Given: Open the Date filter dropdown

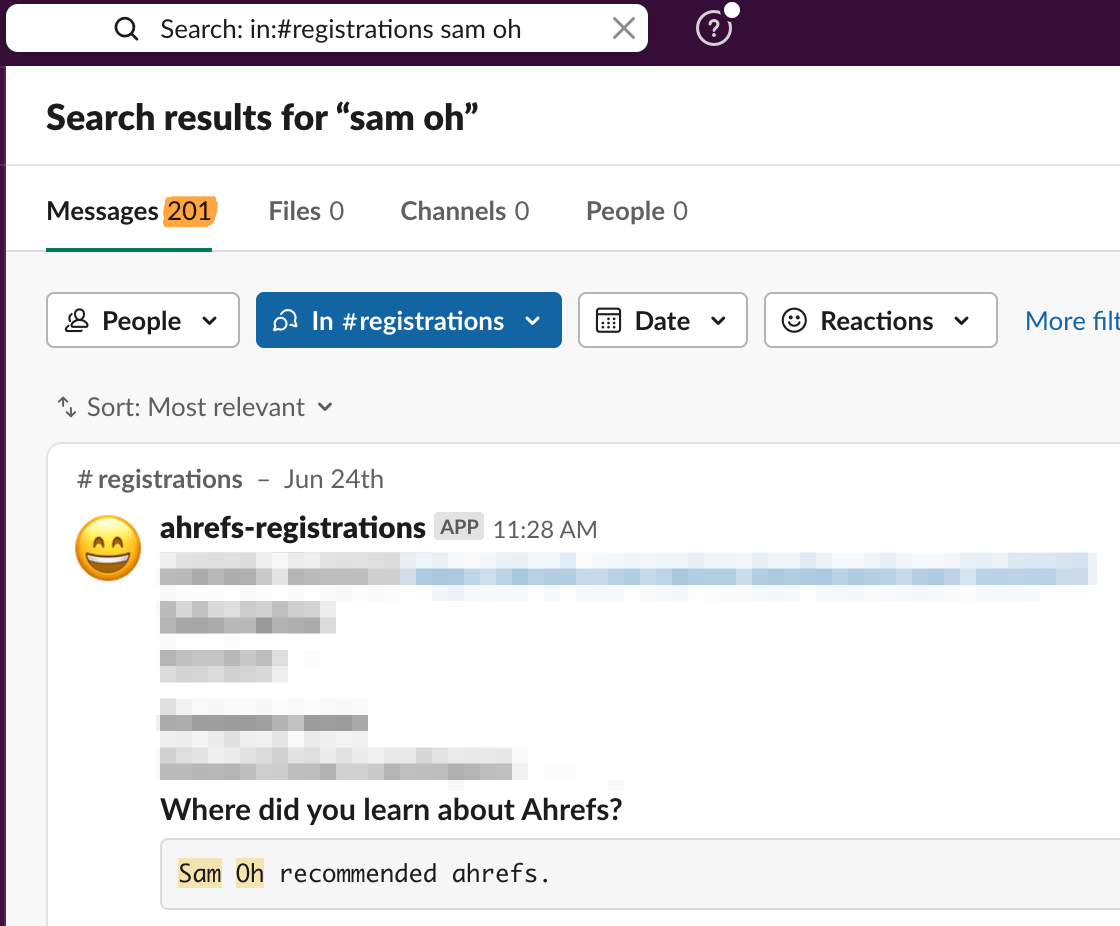Looking at the screenshot, I should click(x=662, y=321).
